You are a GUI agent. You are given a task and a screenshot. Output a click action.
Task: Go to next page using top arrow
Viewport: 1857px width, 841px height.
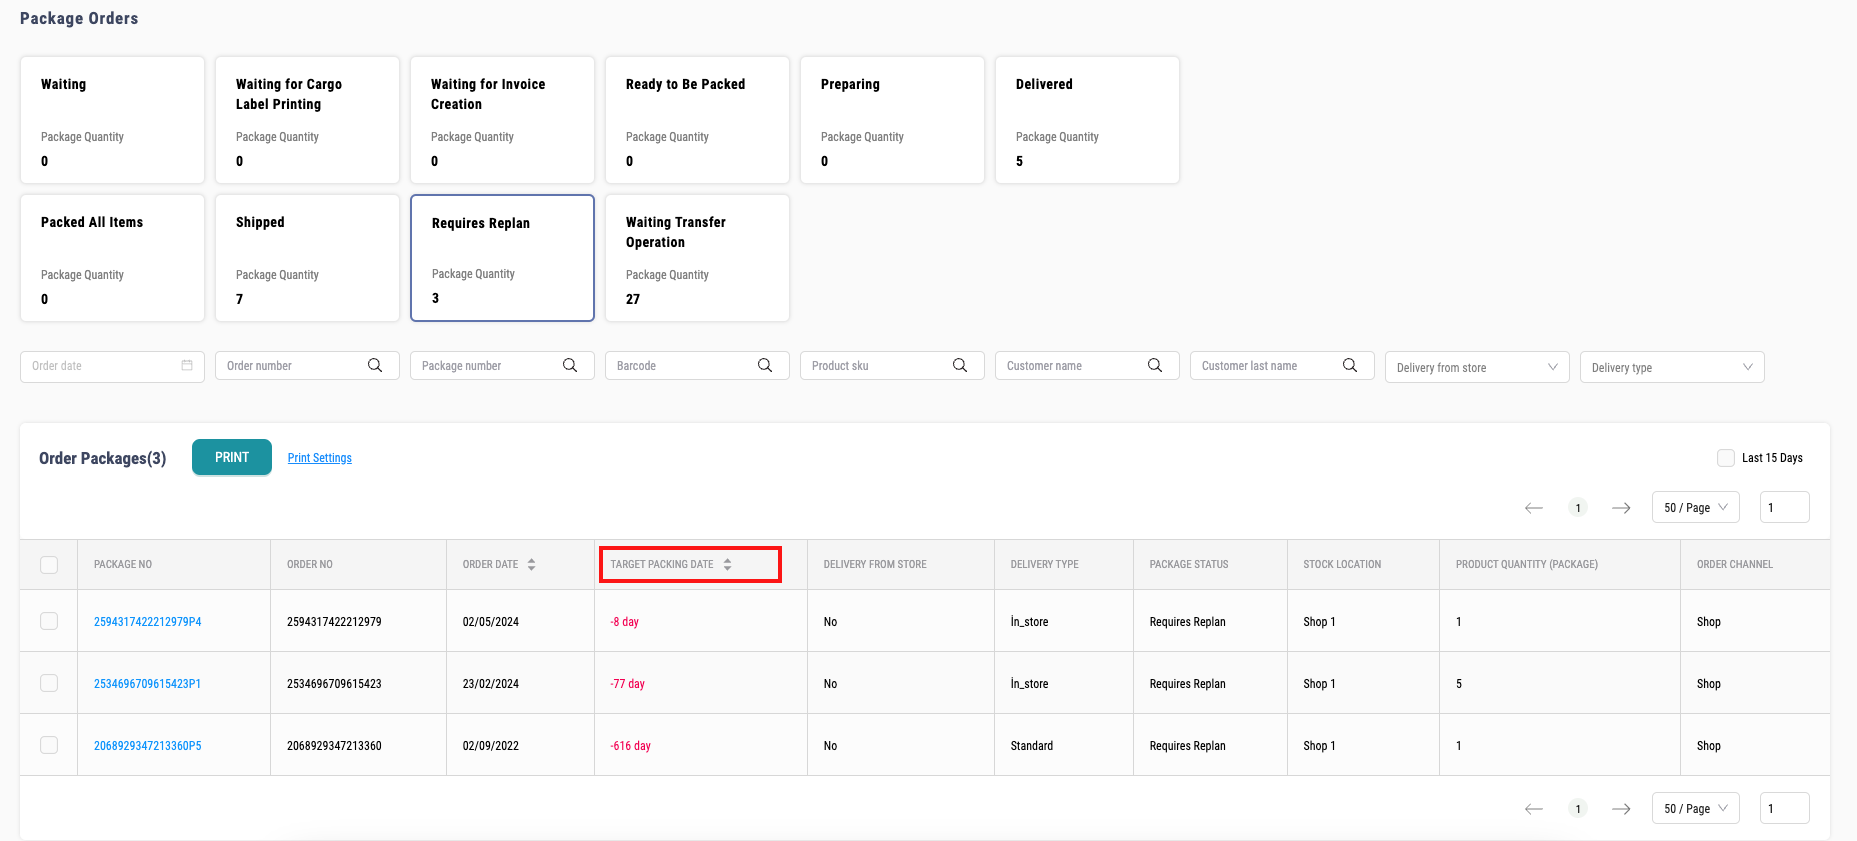coord(1621,508)
